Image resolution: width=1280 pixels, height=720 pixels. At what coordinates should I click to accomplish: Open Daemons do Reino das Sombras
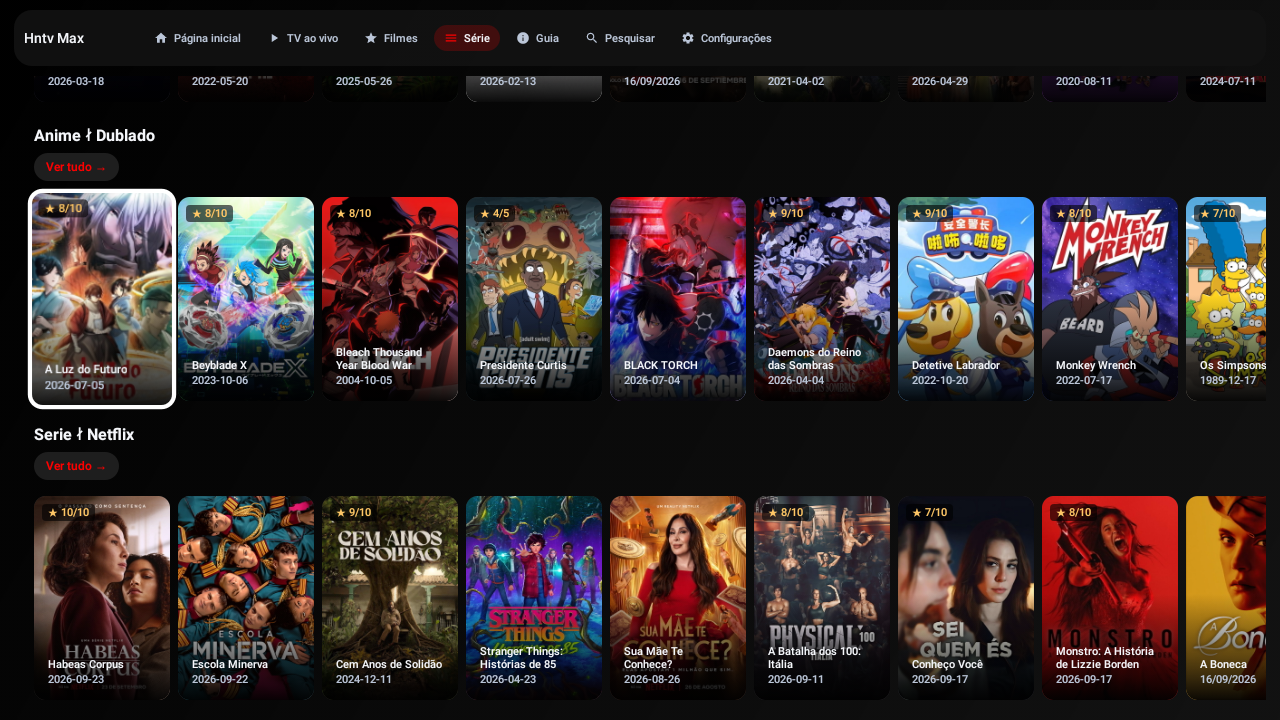tap(822, 299)
